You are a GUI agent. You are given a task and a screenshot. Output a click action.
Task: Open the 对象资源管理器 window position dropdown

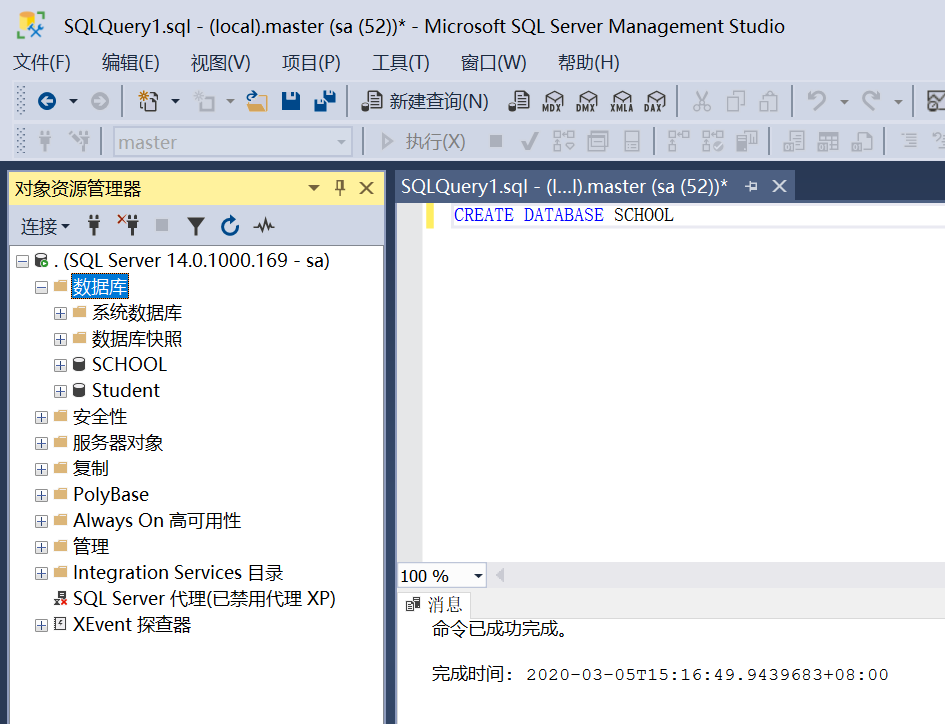313,188
